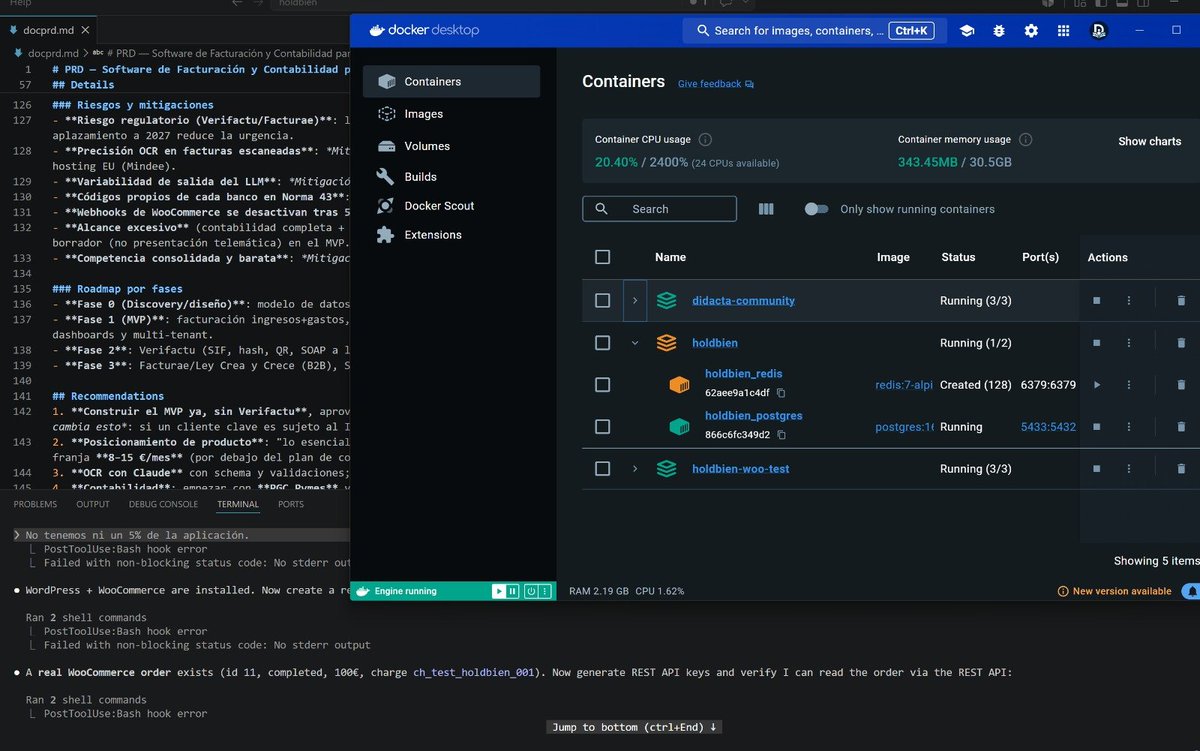This screenshot has height=751, width=1200.
Task: Click Show charts
Action: click(x=1150, y=142)
